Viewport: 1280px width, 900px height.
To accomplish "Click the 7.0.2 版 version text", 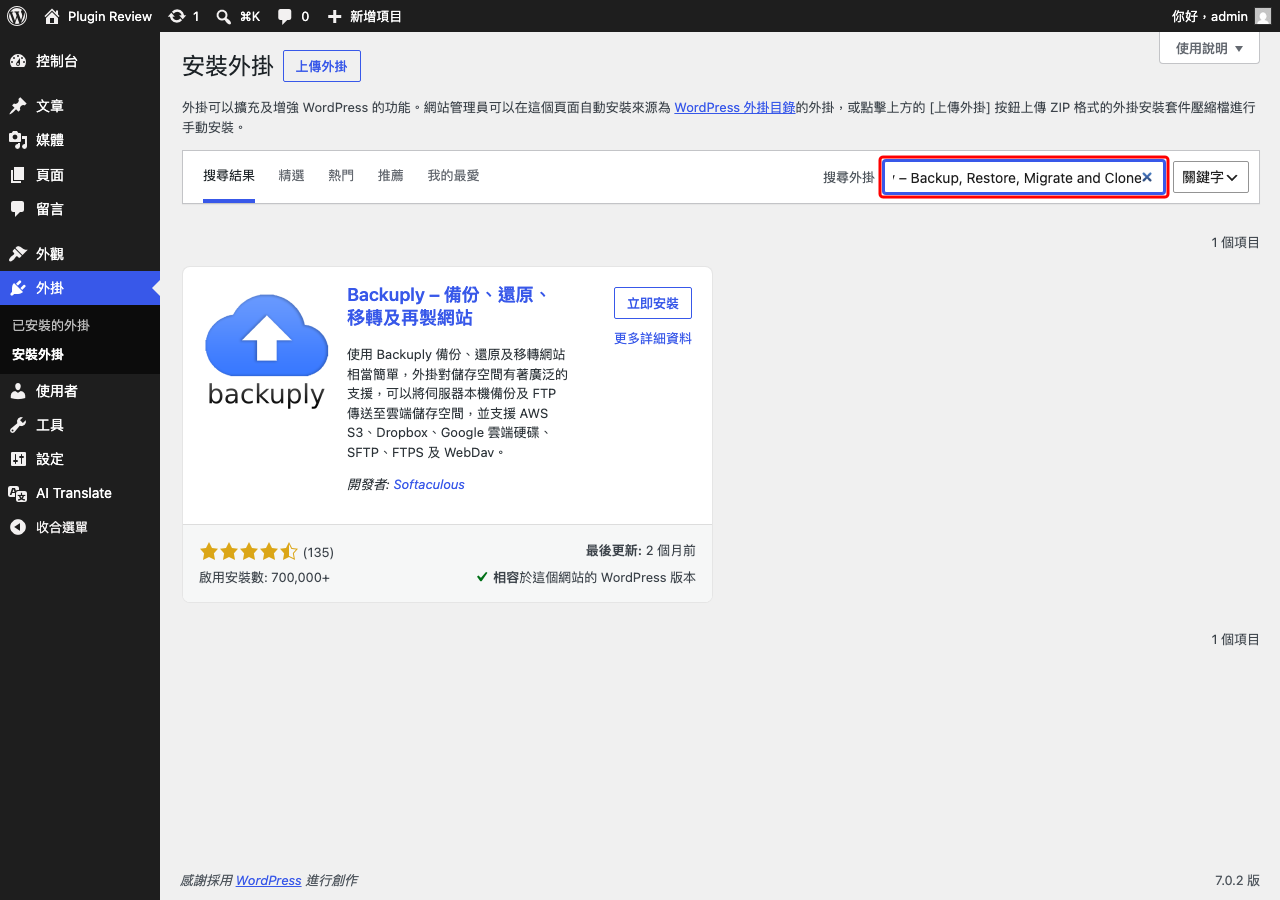I will (x=1237, y=881).
